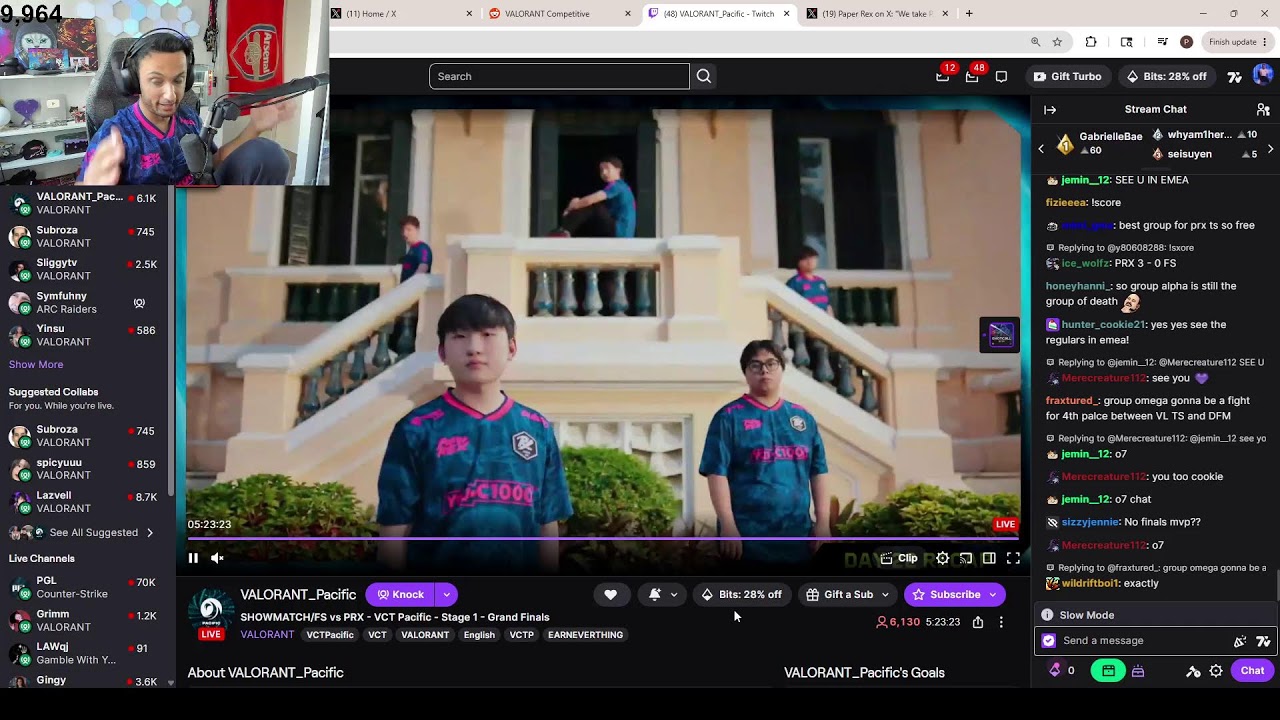Collapse the Stream Chat panel arrow
Image resolution: width=1280 pixels, height=720 pixels.
point(1050,109)
